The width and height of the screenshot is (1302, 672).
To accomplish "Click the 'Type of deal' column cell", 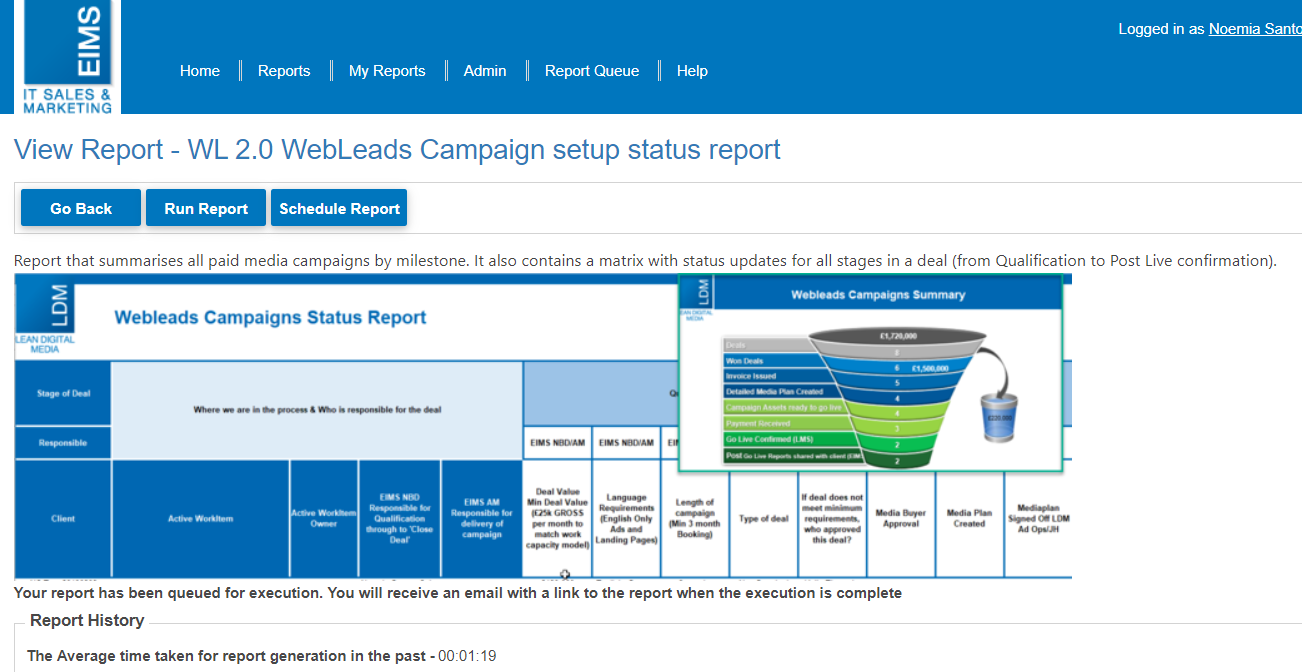I will pyautogui.click(x=764, y=518).
